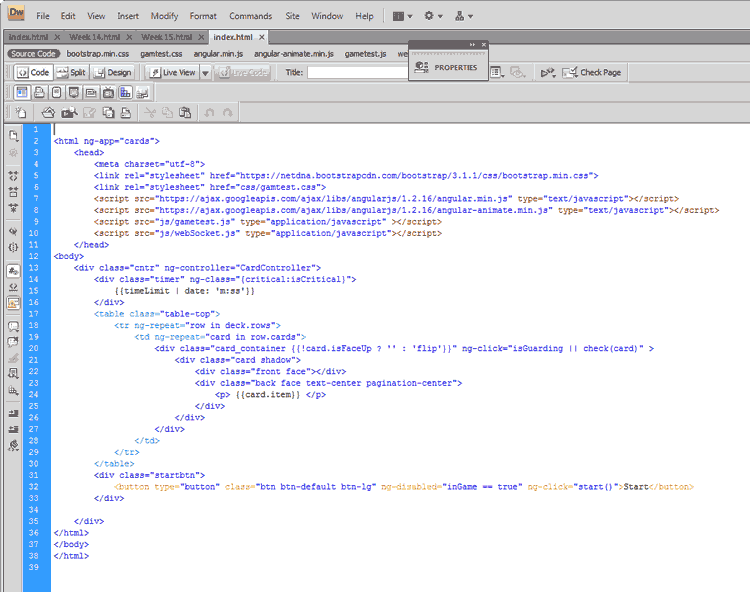Click line number 20 in the gutter
This screenshot has height=592, width=750.
33,348
